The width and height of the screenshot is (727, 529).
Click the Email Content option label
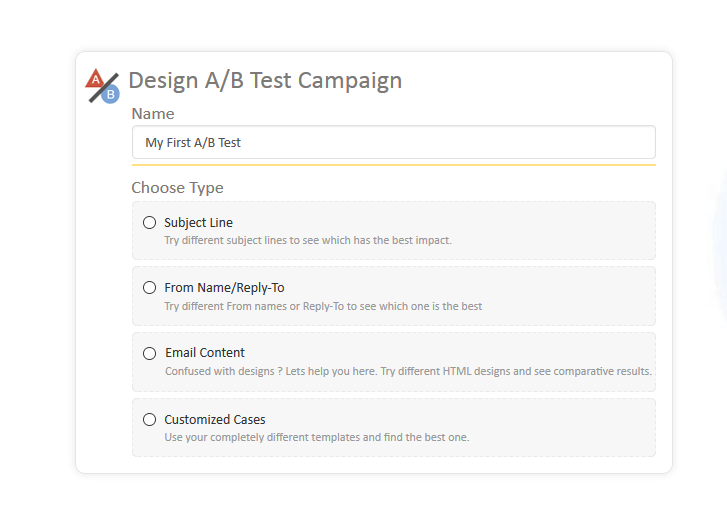[204, 353]
